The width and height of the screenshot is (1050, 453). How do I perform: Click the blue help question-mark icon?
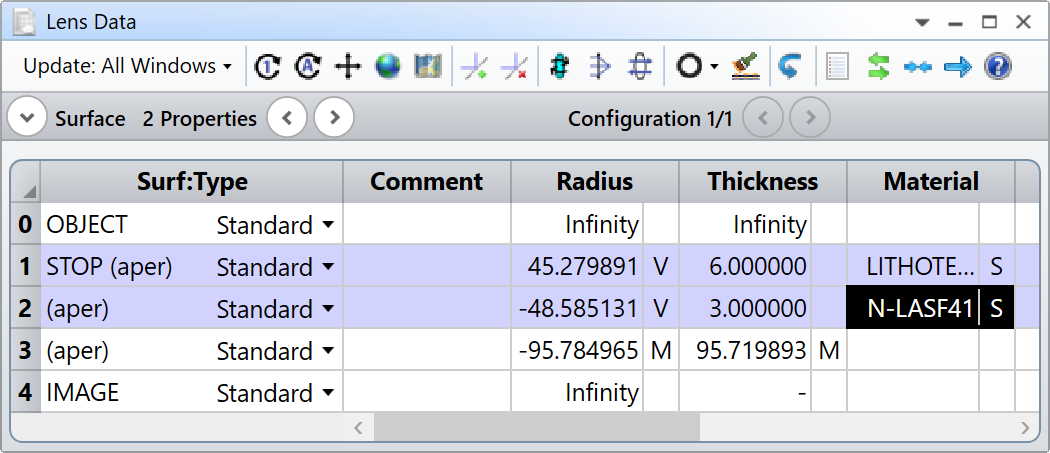point(998,66)
